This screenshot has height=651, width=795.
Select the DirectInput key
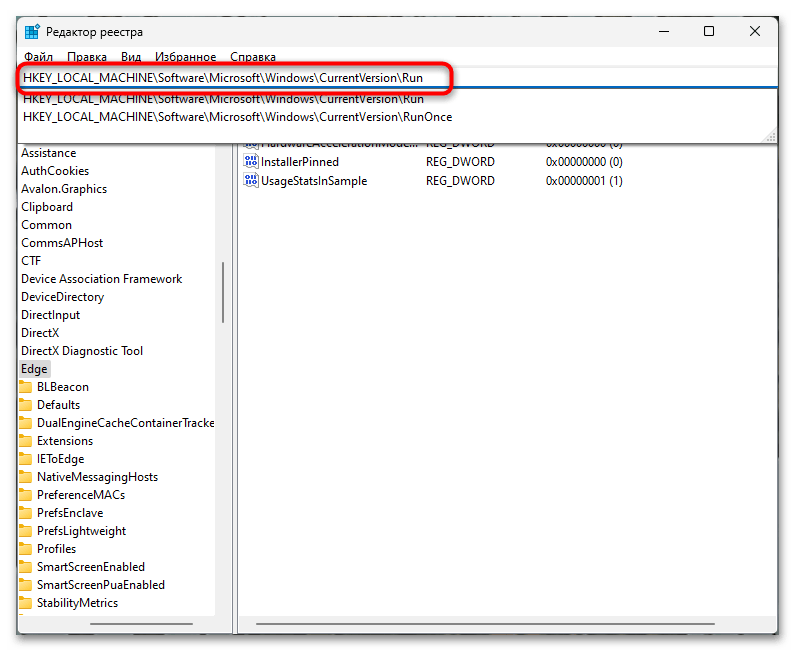tap(50, 315)
